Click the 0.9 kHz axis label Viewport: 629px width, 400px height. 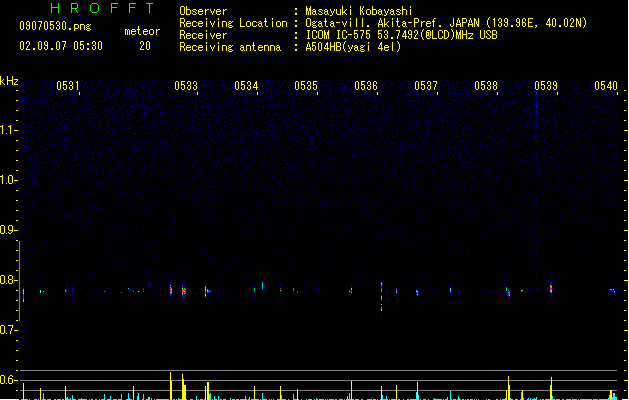[x=8, y=230]
